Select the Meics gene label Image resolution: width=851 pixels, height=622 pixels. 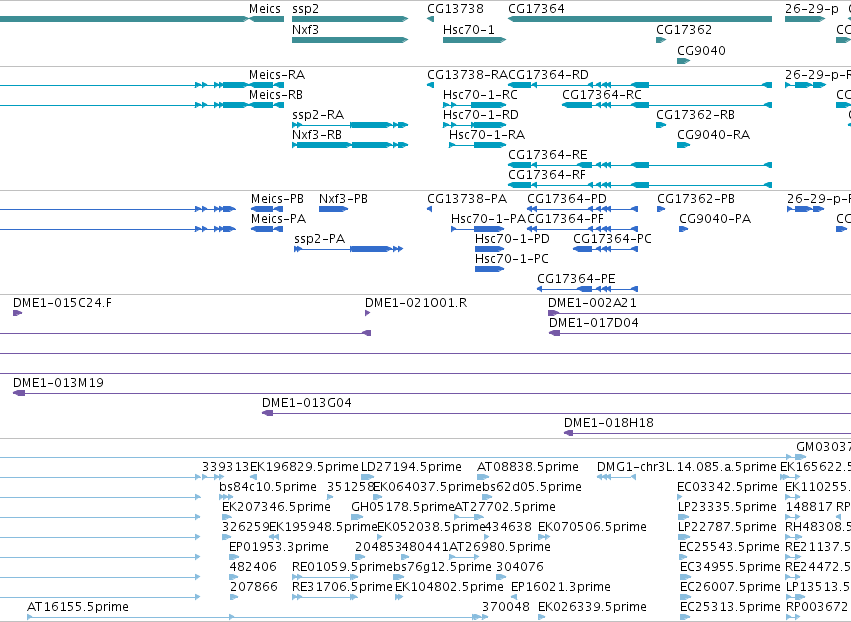point(265,9)
